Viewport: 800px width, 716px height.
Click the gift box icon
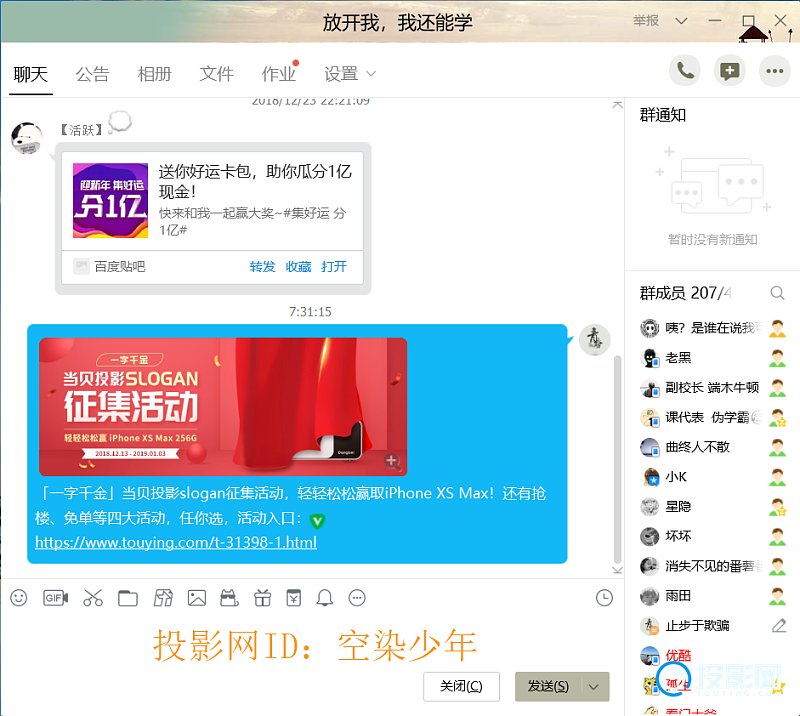click(263, 598)
